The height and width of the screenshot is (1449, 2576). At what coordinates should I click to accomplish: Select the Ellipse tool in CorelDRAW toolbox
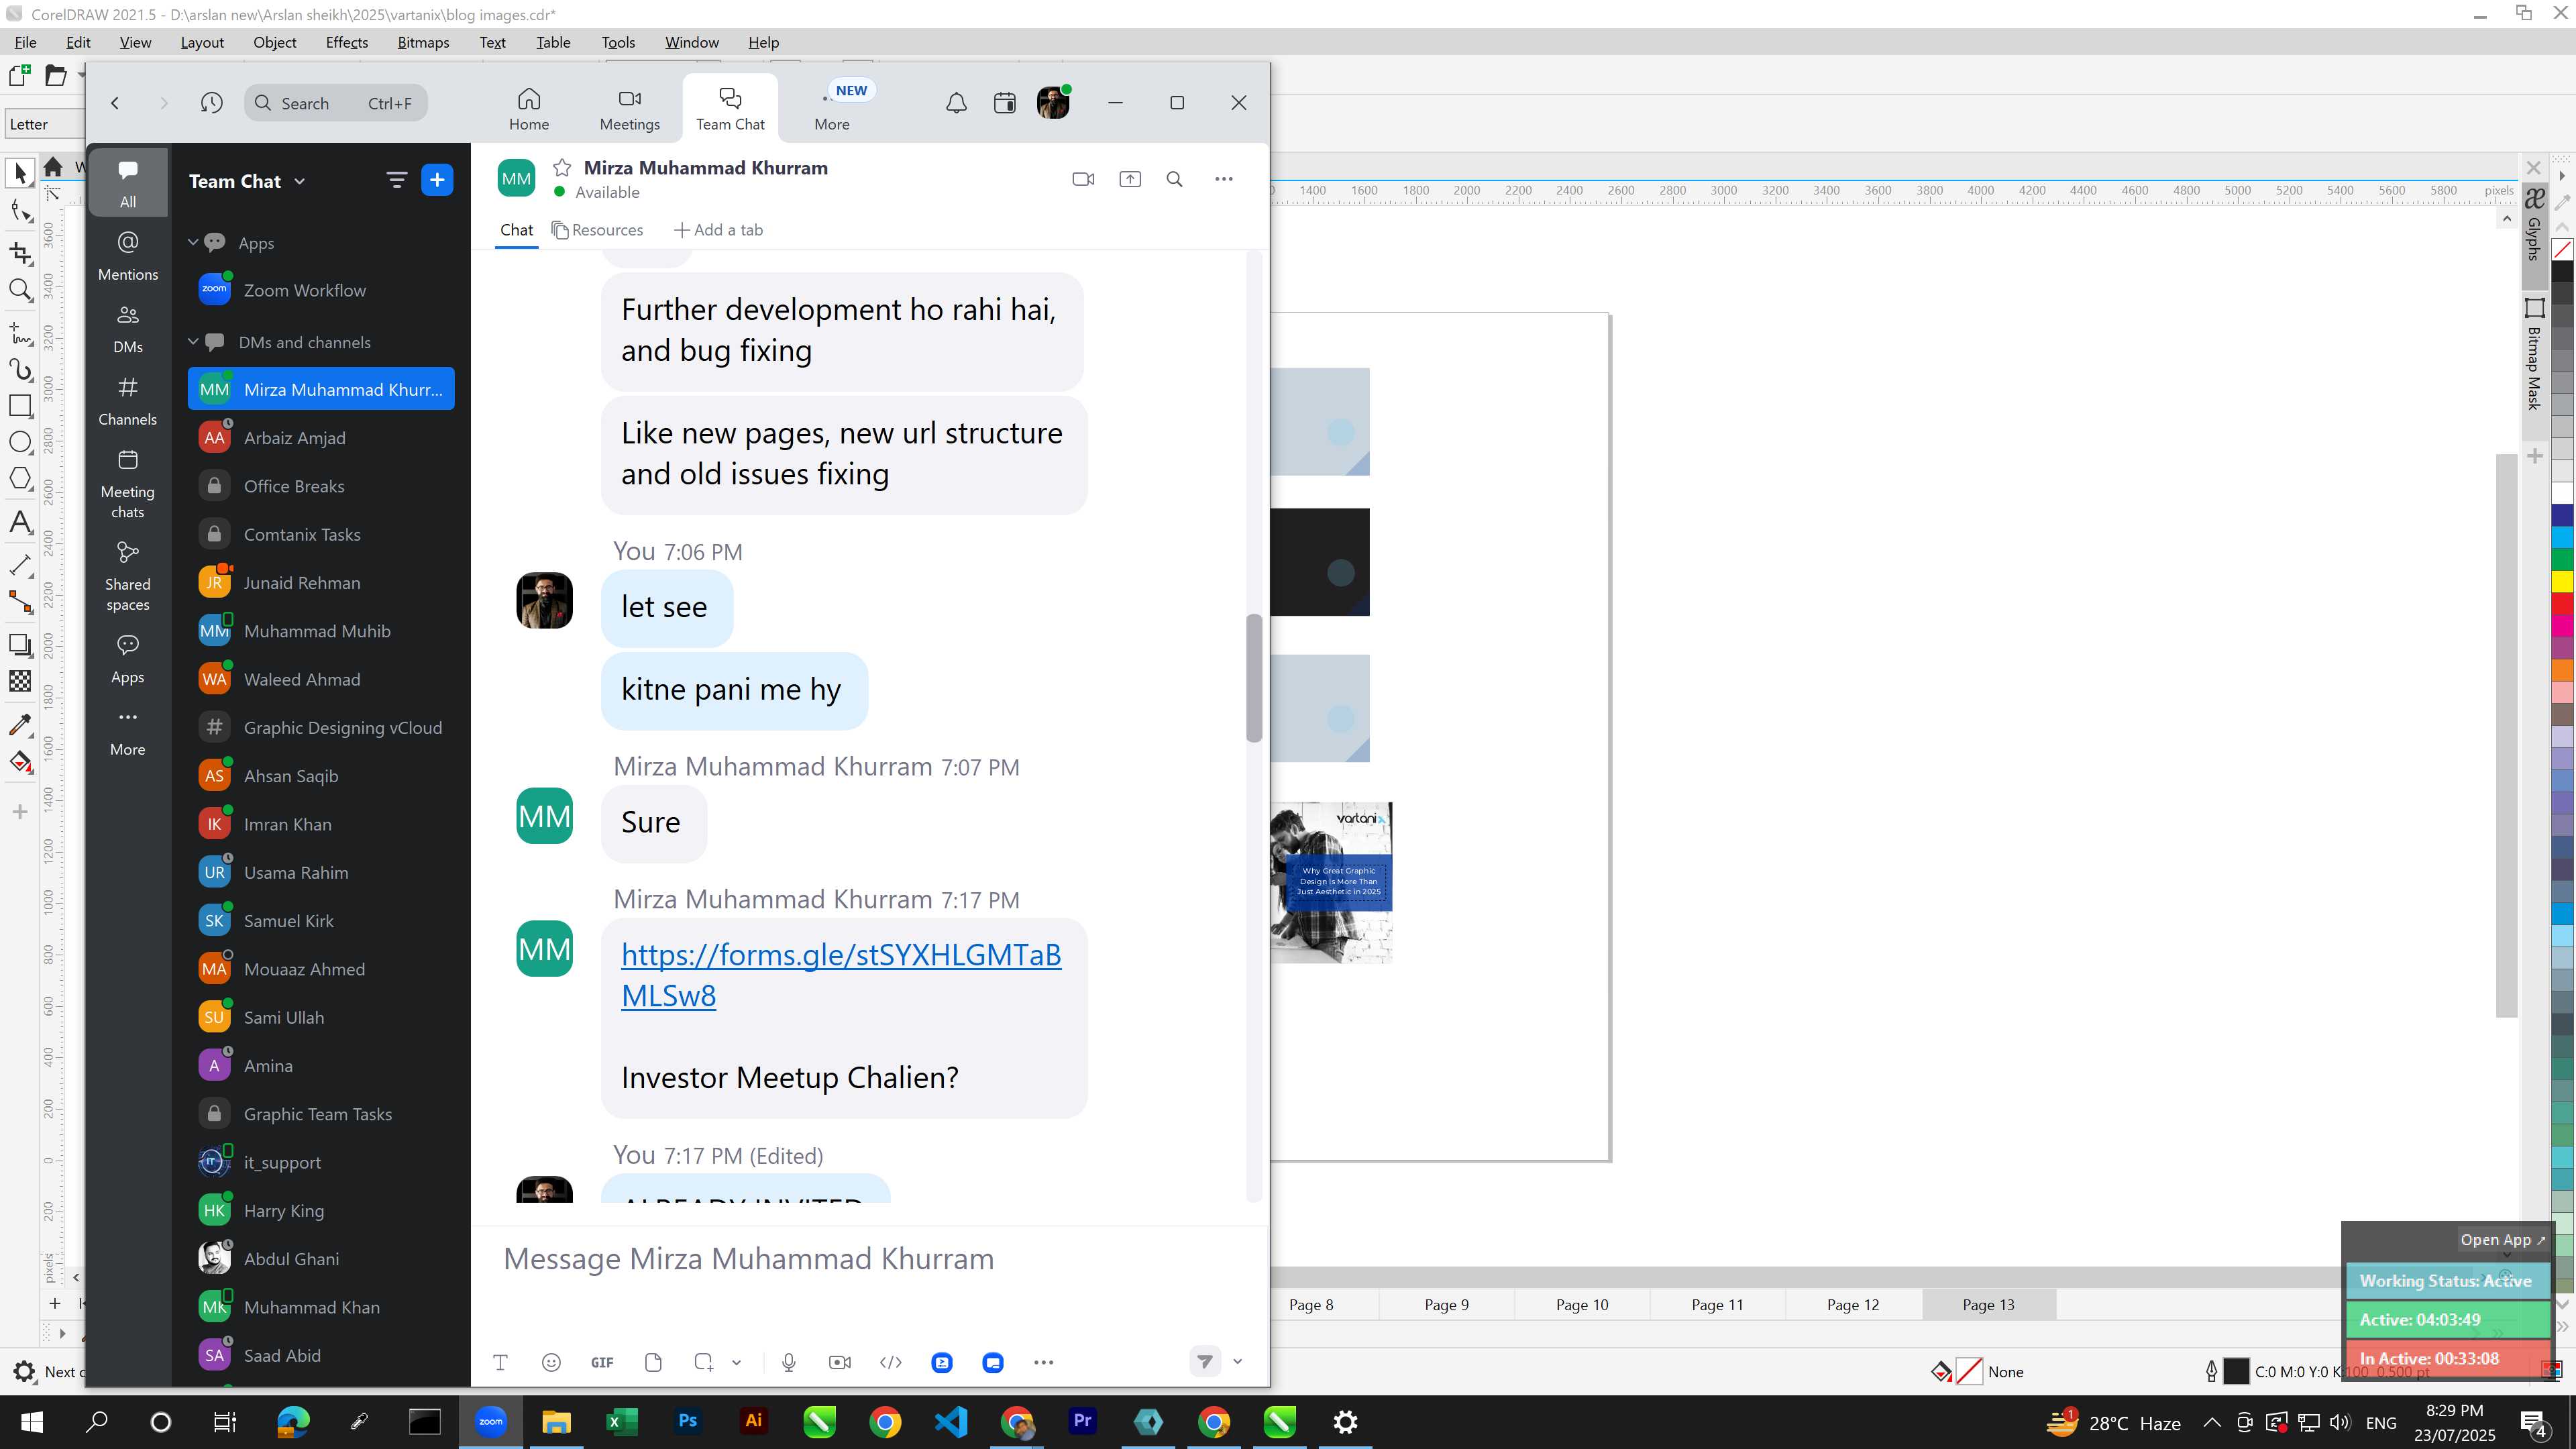click(20, 442)
